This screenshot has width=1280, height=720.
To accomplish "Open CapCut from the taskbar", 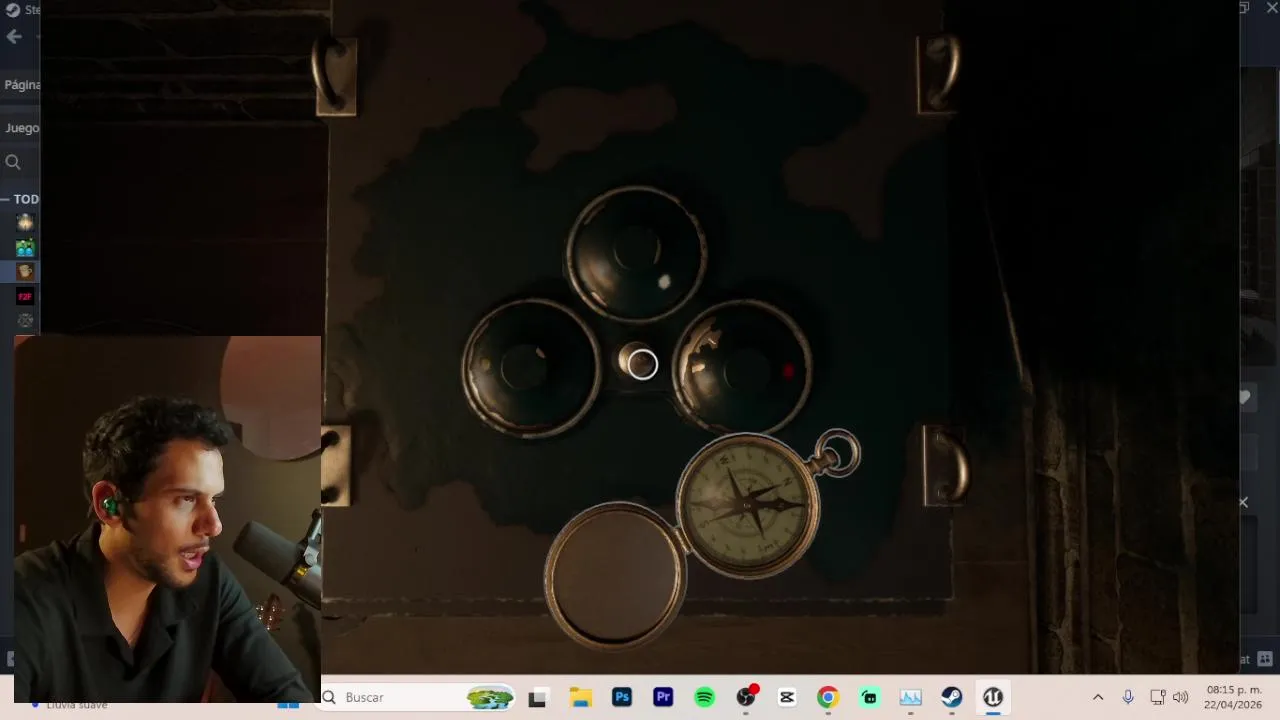I will (x=787, y=698).
